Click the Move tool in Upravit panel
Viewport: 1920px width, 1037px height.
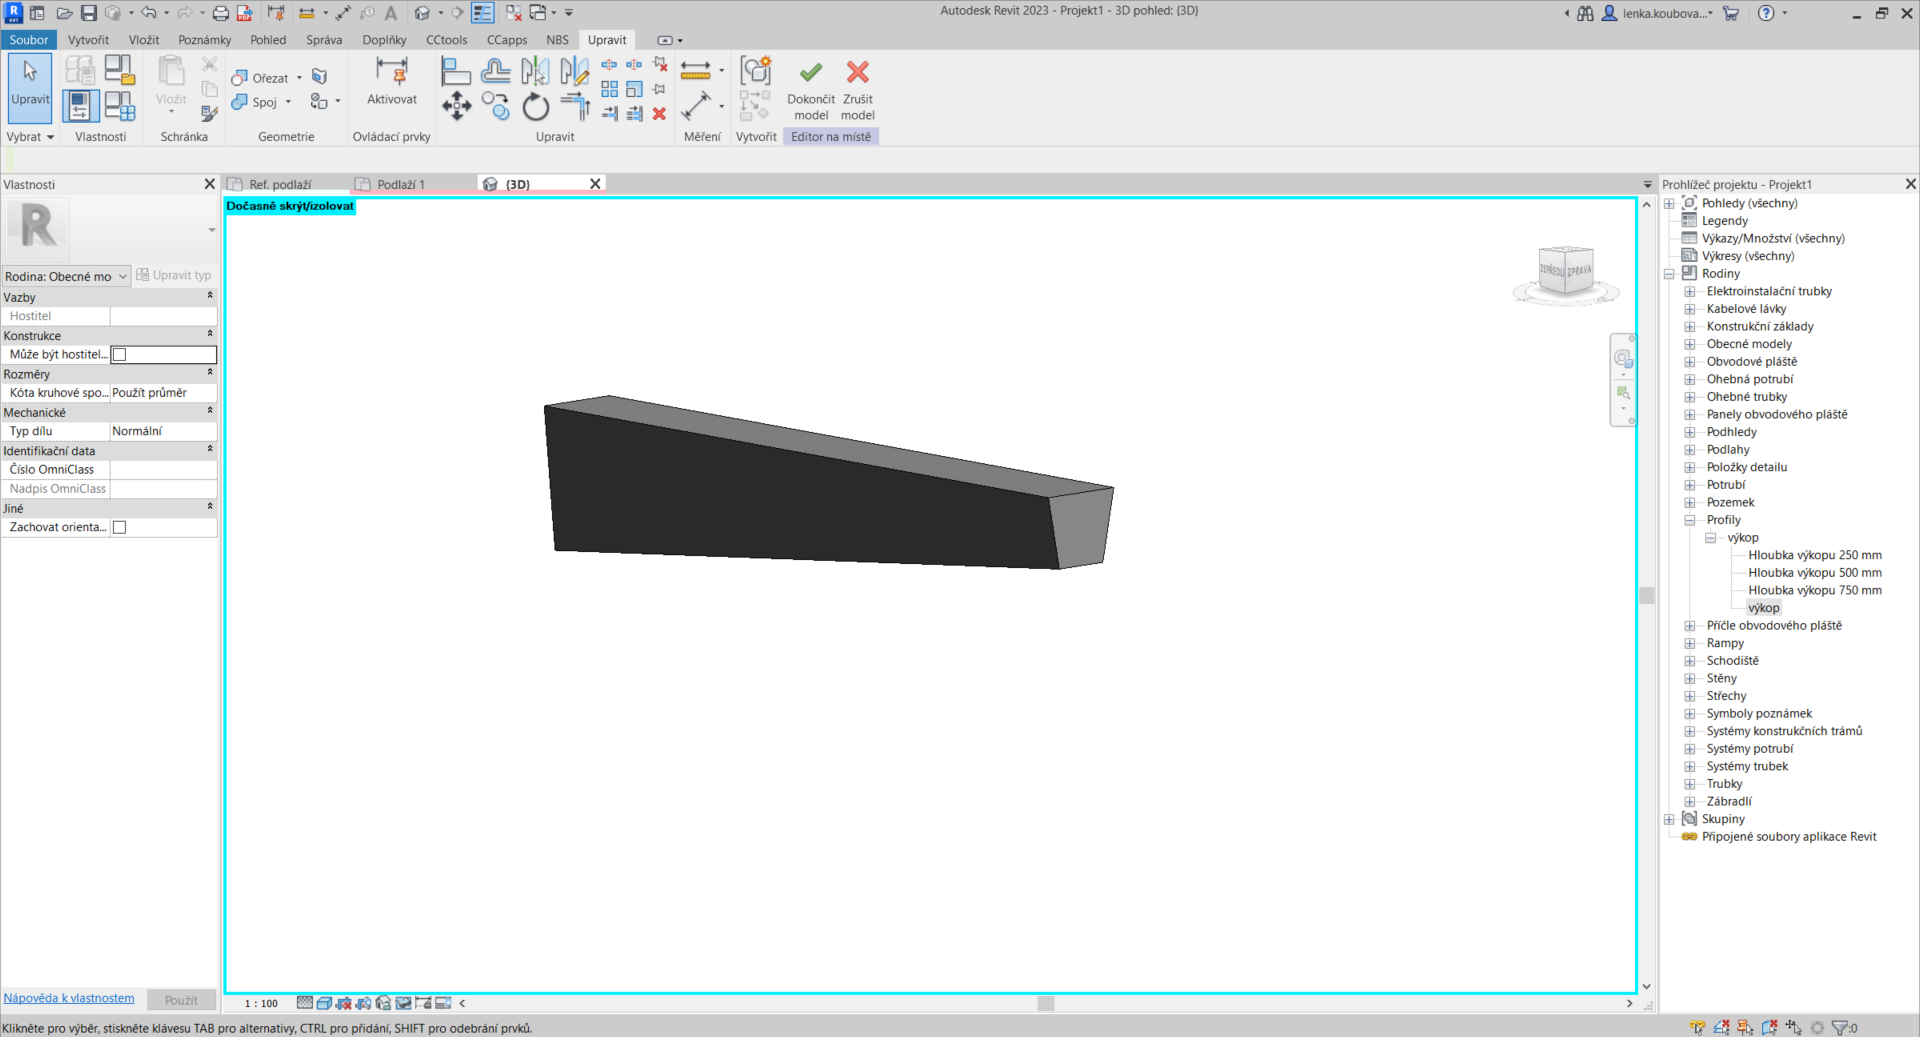456,106
